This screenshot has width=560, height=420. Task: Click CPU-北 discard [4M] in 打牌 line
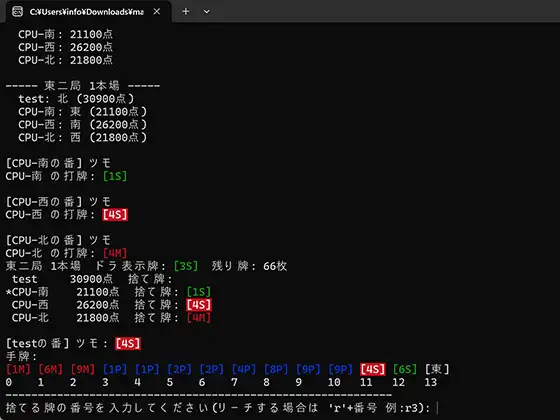[115, 253]
